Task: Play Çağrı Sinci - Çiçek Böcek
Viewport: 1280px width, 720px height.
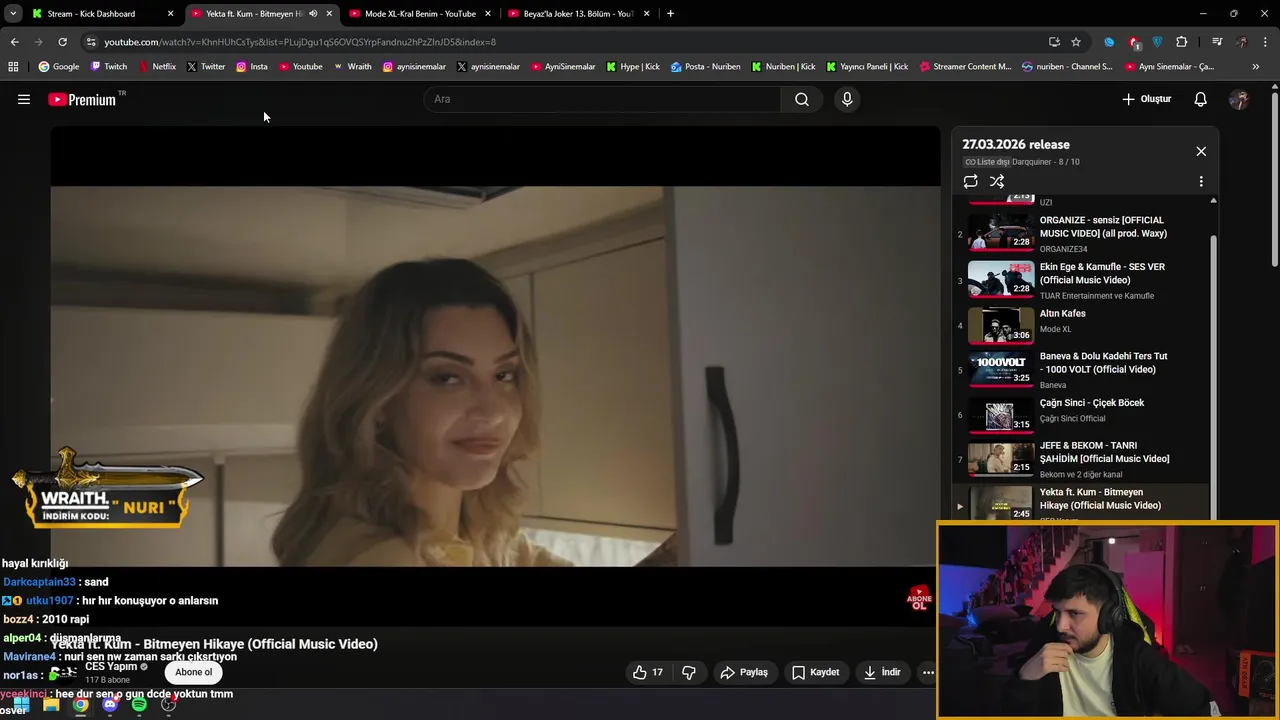Action: (1080, 415)
